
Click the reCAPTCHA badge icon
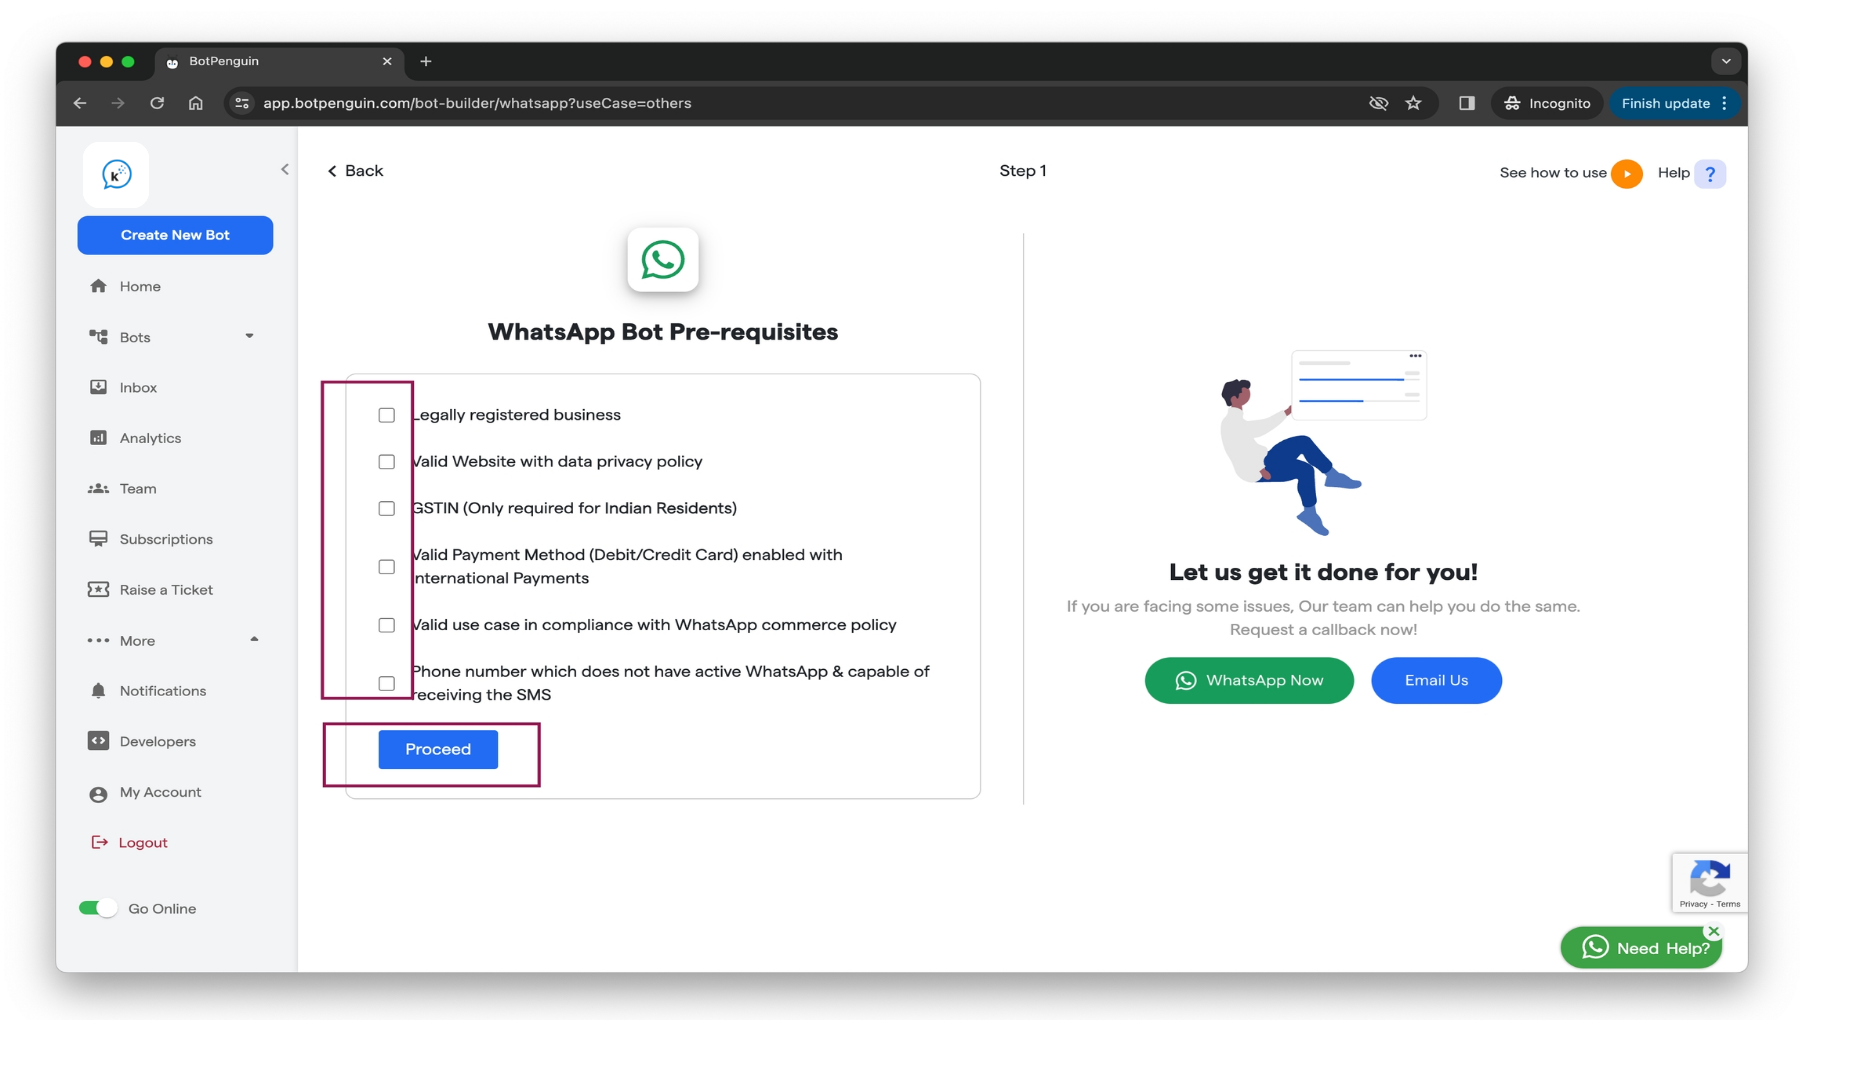tap(1709, 882)
